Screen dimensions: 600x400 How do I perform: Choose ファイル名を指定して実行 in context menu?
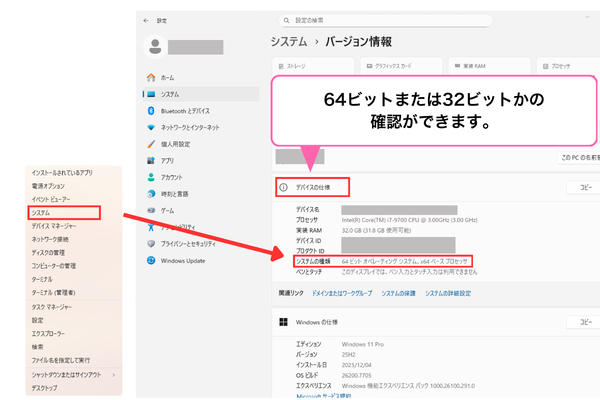[74, 360]
